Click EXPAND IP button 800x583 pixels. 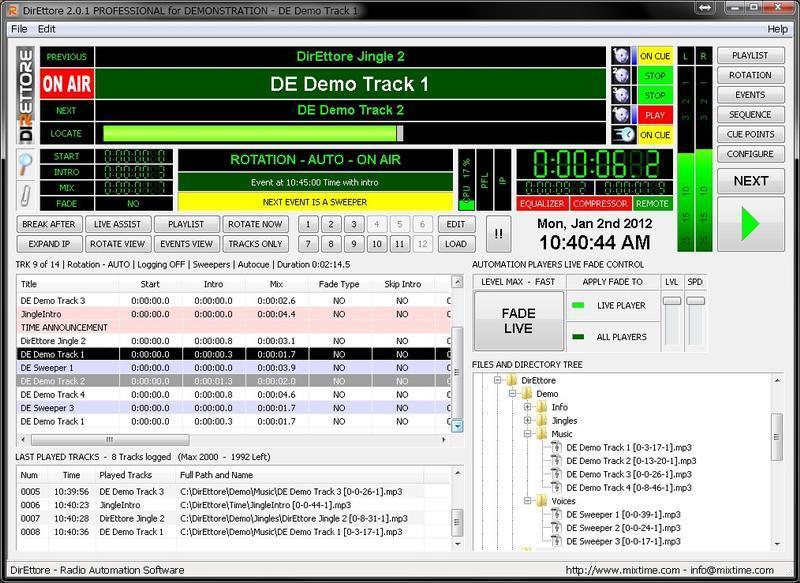(49, 244)
